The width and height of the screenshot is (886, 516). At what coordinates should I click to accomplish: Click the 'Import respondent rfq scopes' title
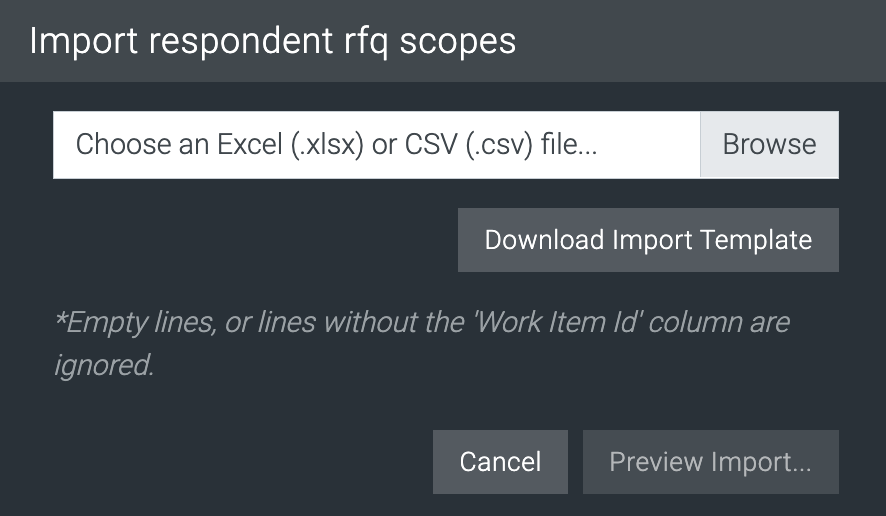point(272,41)
